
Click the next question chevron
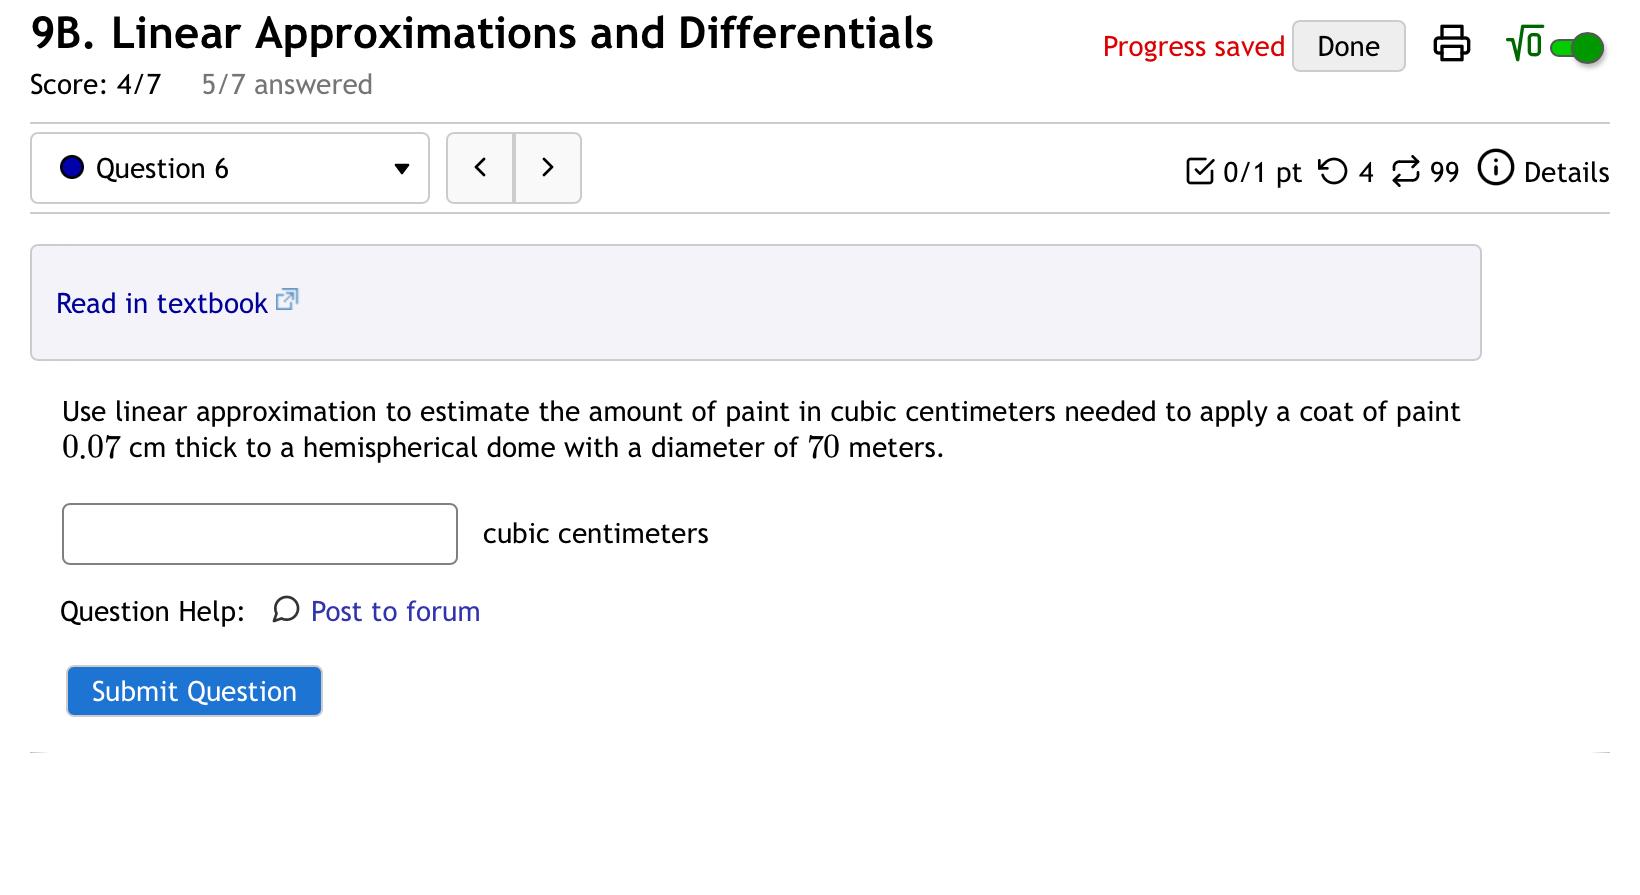coord(547,168)
